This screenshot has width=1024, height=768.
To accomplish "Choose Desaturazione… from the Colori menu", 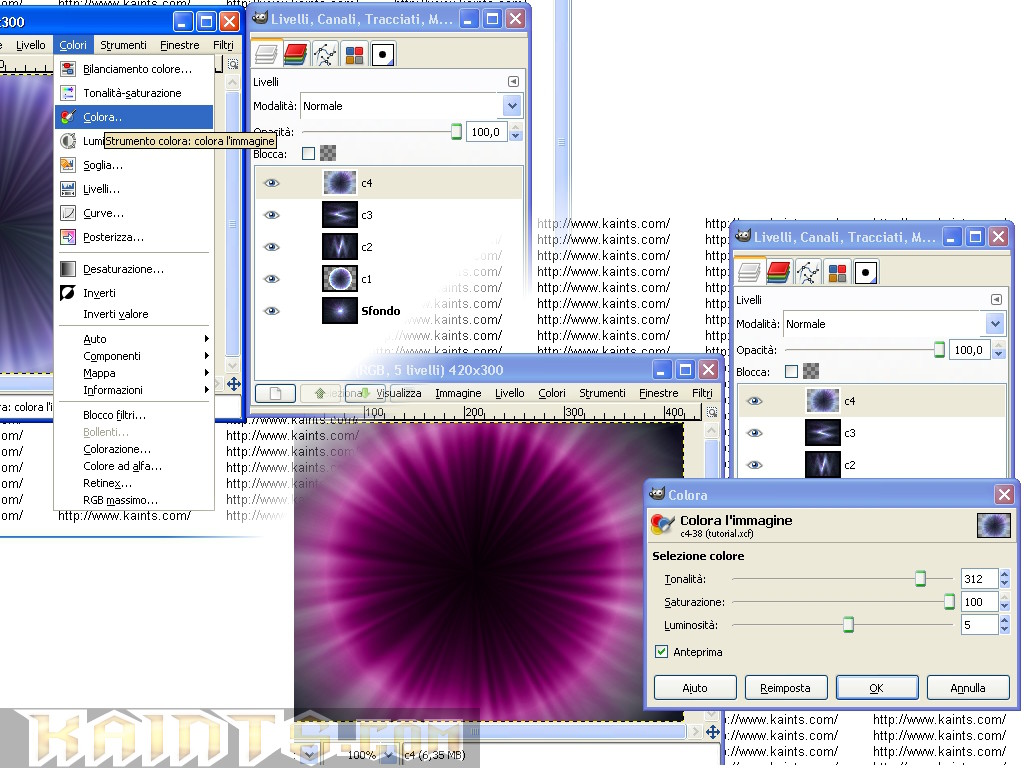I will point(134,269).
